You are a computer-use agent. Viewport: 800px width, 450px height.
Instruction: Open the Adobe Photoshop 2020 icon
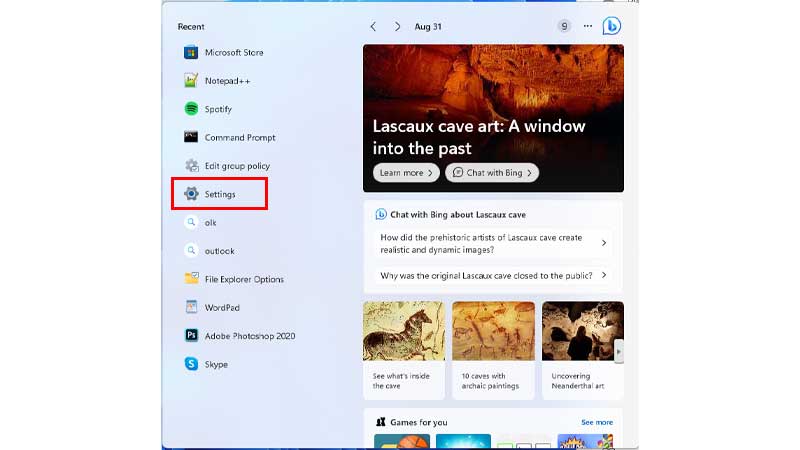191,335
